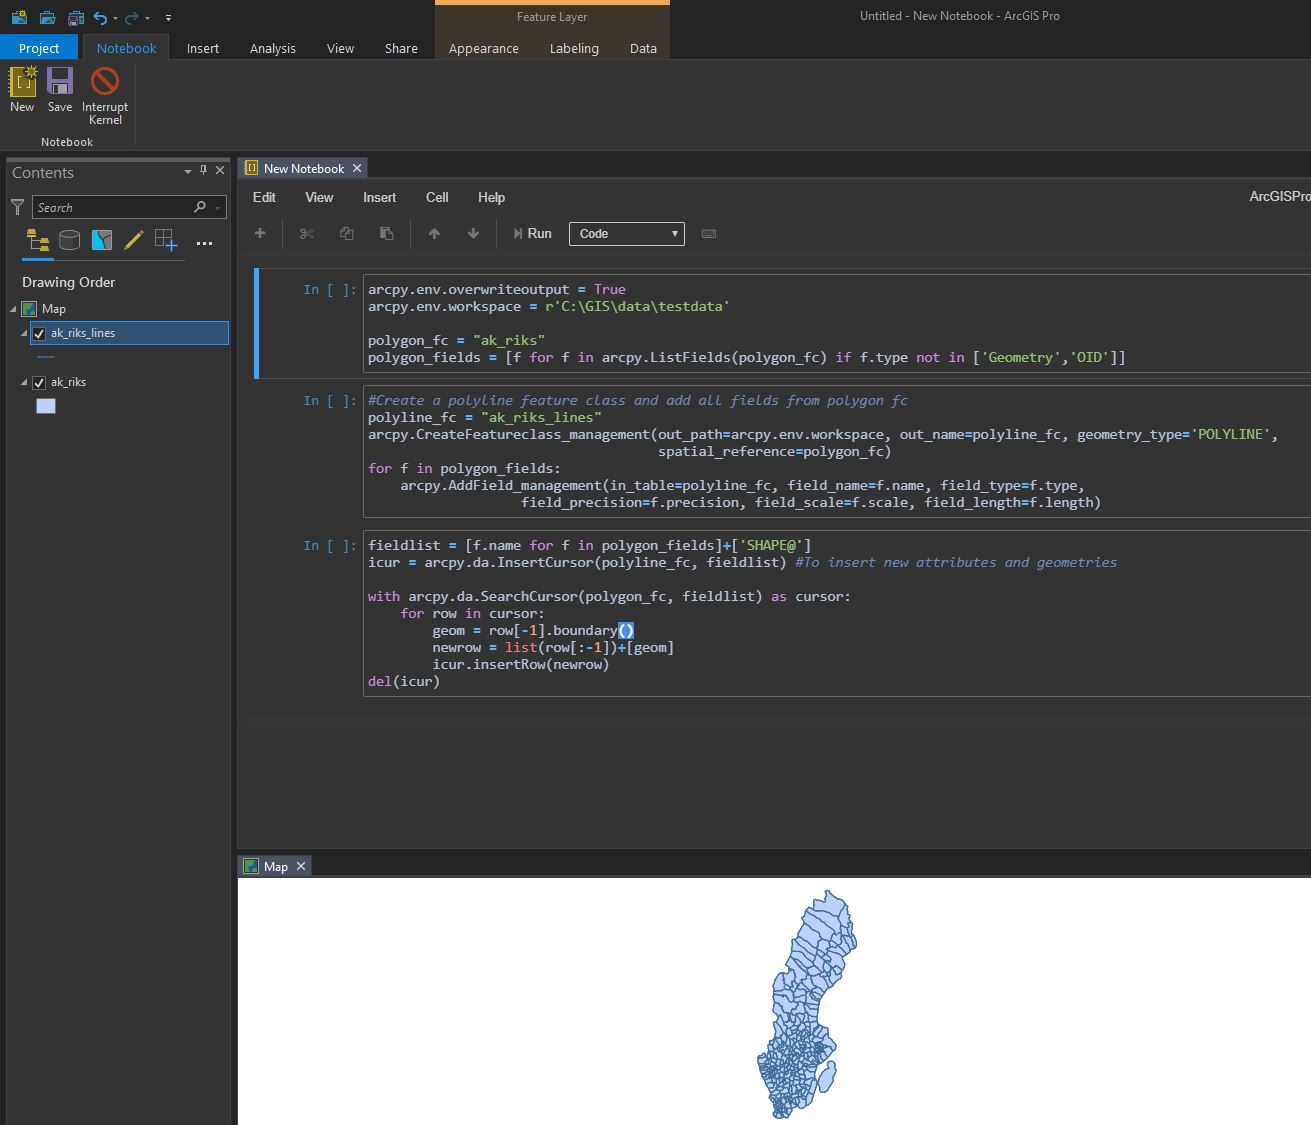Open the Code cell type dropdown
This screenshot has height=1125, width=1311.
626,233
